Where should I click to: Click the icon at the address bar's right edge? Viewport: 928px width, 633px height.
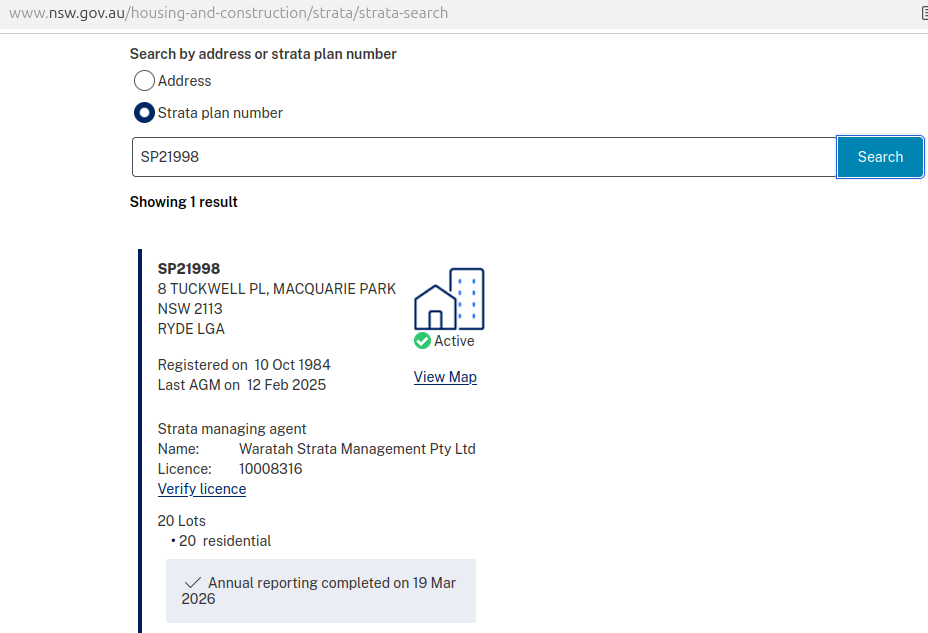pyautogui.click(x=924, y=13)
